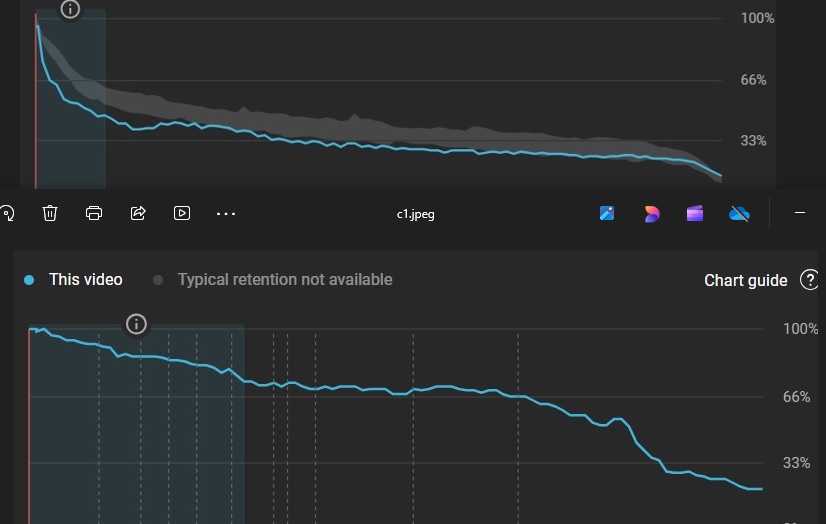826x524 pixels.
Task: Open the purple Clipchamp video editor icon
Action: coord(695,213)
